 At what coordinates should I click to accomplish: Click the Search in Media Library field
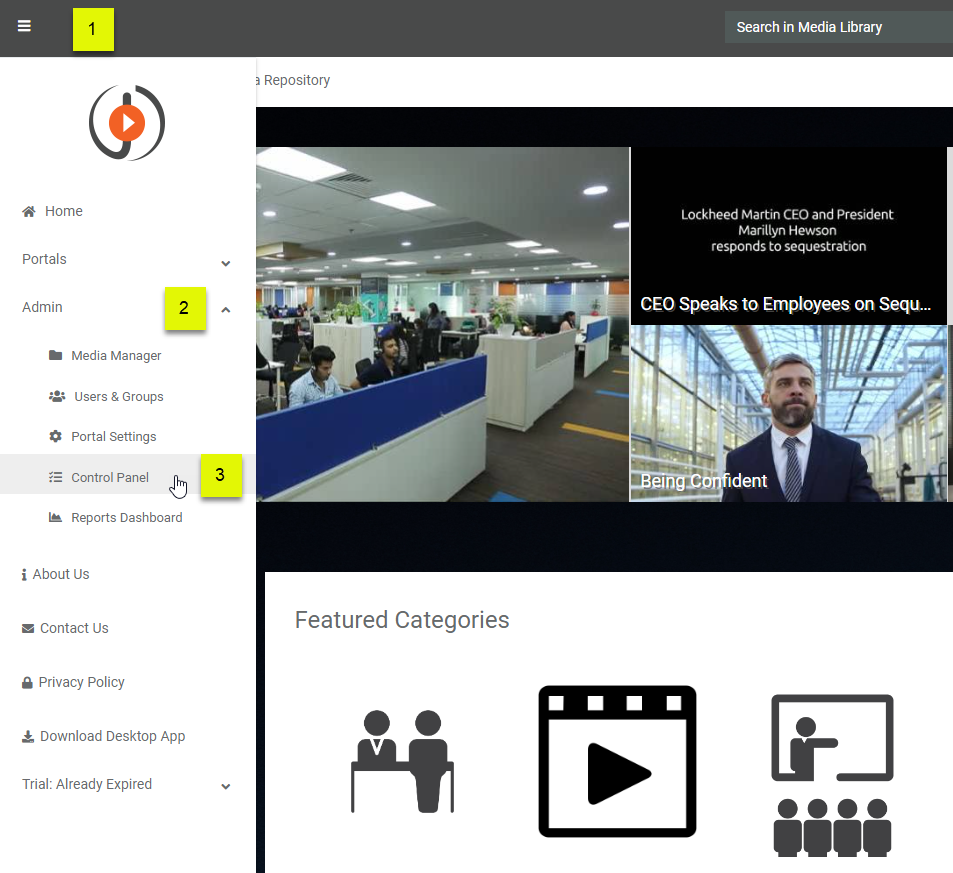838,27
